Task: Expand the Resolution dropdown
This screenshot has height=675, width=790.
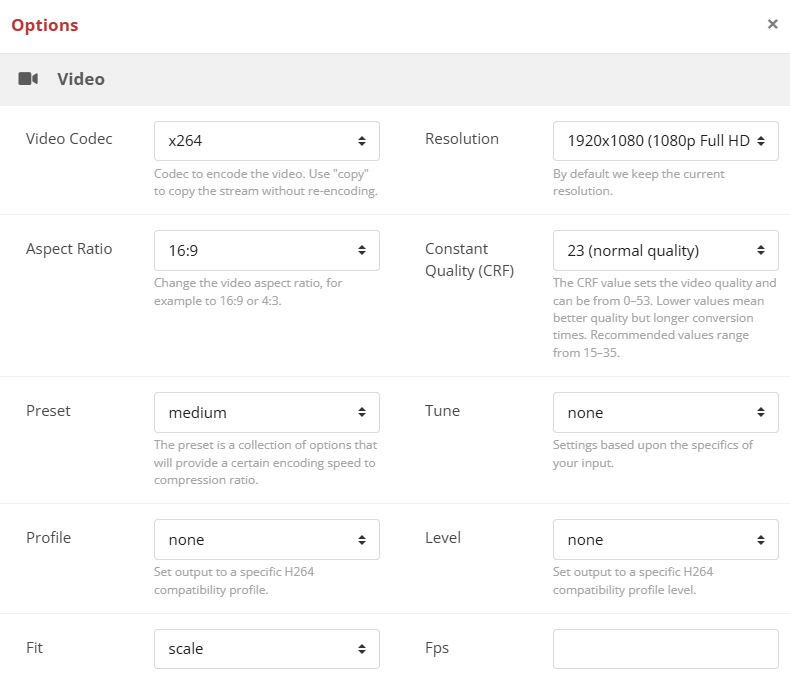Action: (x=665, y=141)
